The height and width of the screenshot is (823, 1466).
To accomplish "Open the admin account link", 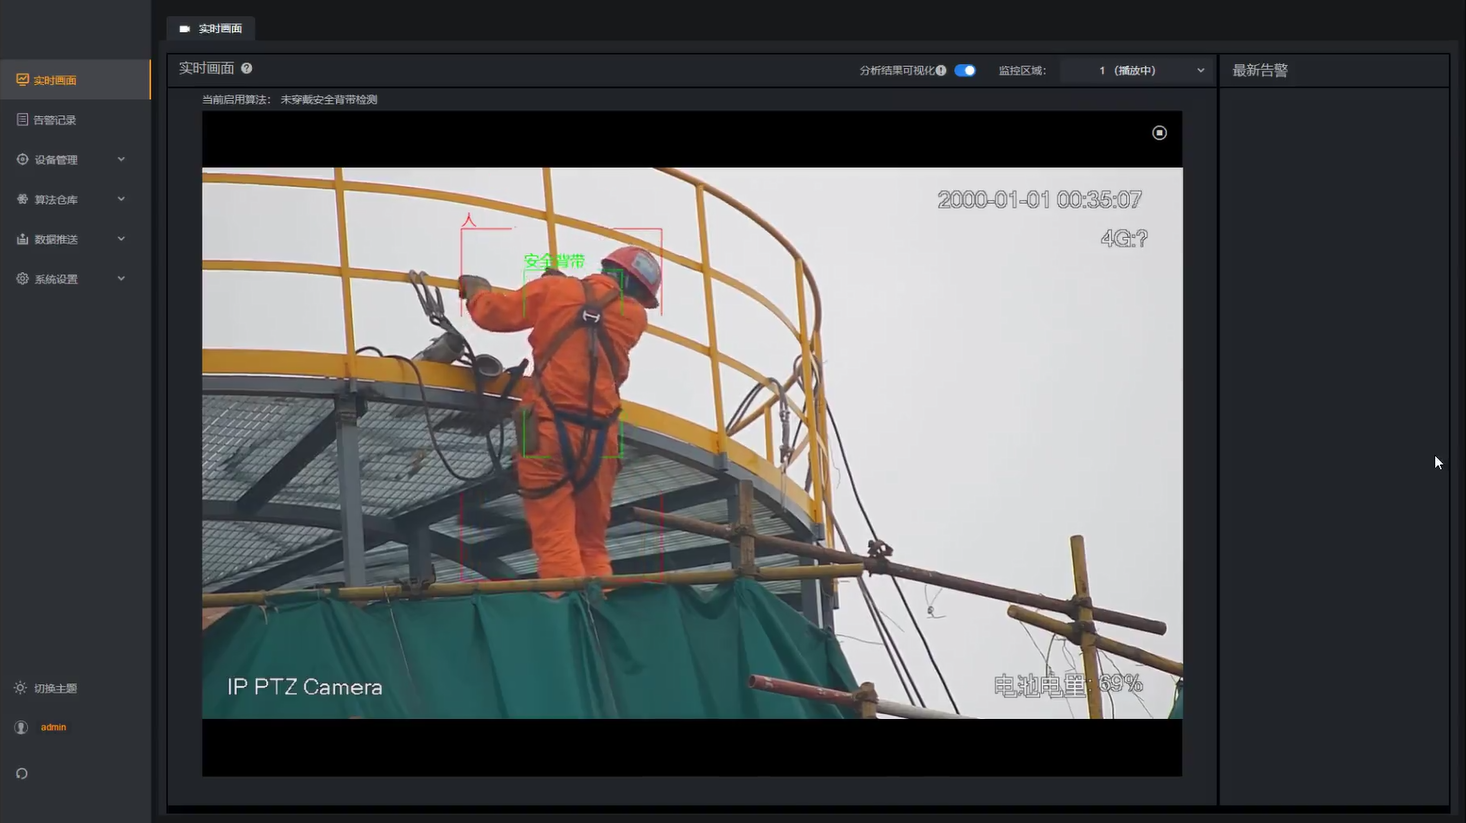I will click(x=53, y=727).
